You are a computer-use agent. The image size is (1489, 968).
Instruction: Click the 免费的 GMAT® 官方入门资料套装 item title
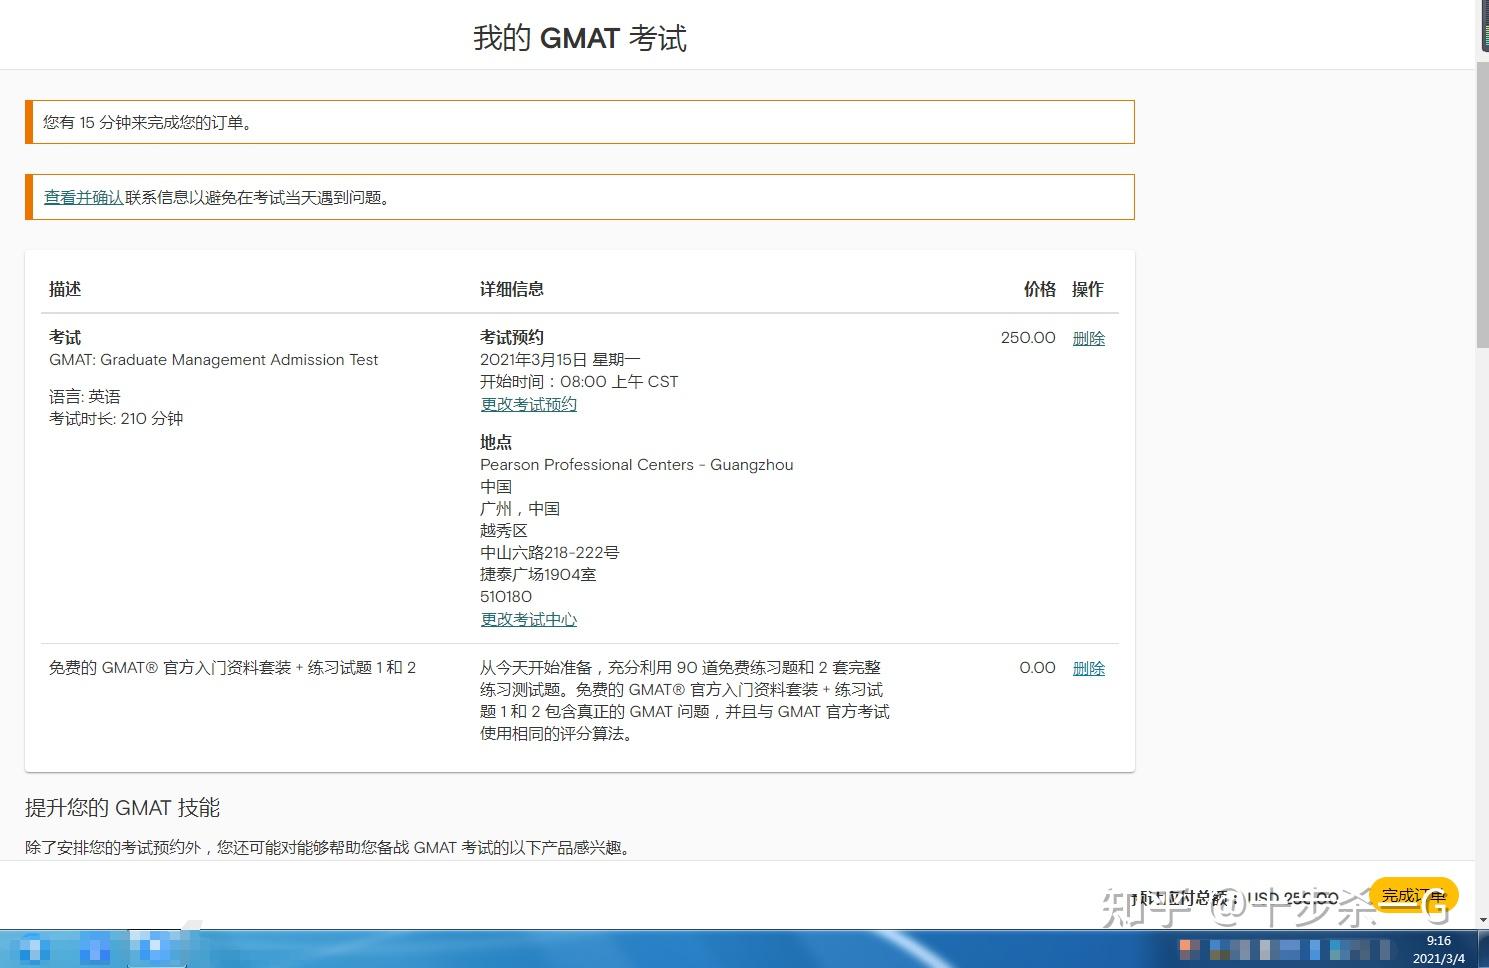click(232, 668)
